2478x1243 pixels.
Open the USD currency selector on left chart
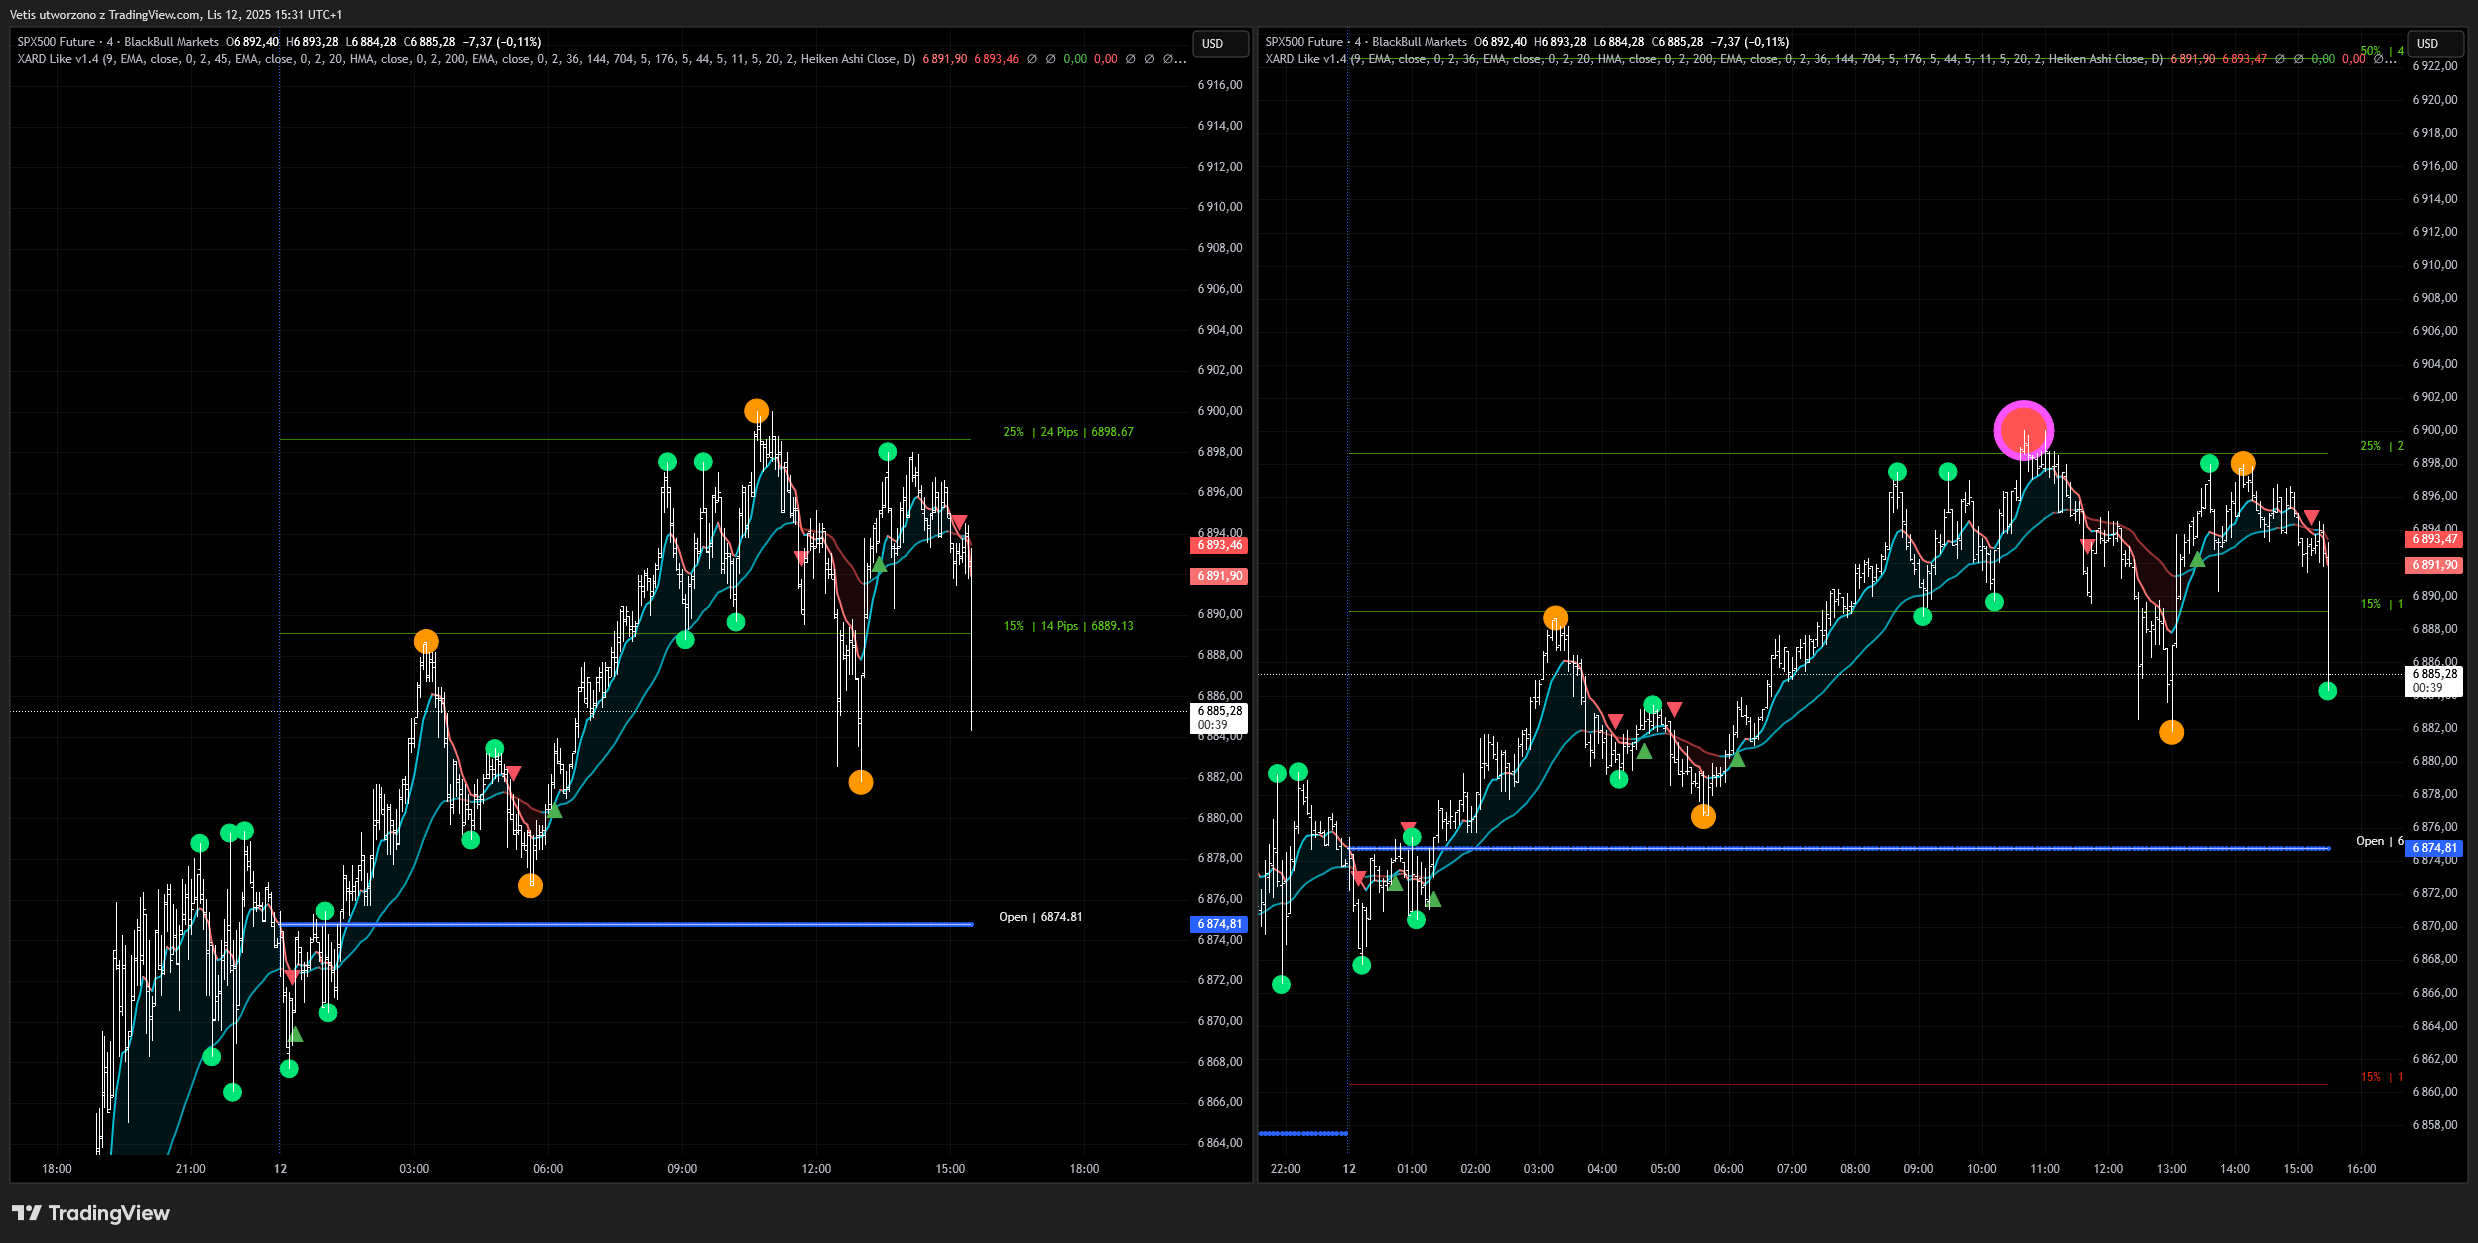tap(1219, 44)
